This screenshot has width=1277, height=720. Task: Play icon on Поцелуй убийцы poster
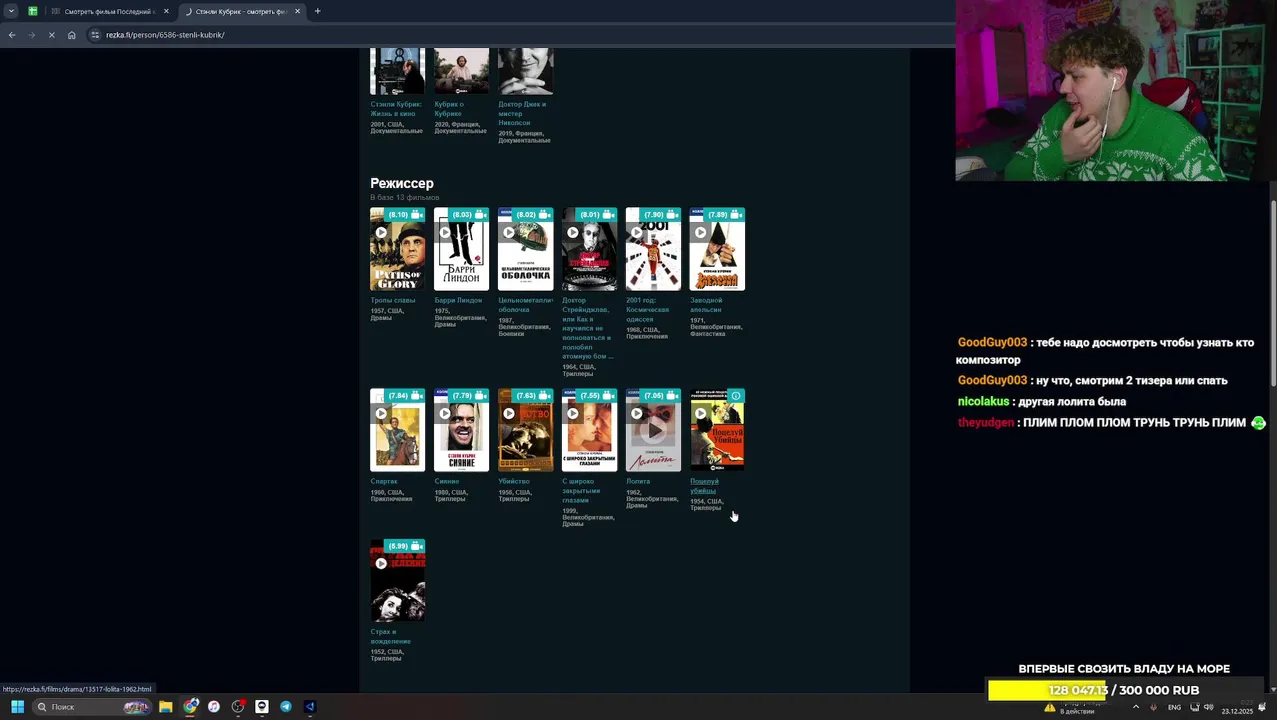tap(701, 414)
